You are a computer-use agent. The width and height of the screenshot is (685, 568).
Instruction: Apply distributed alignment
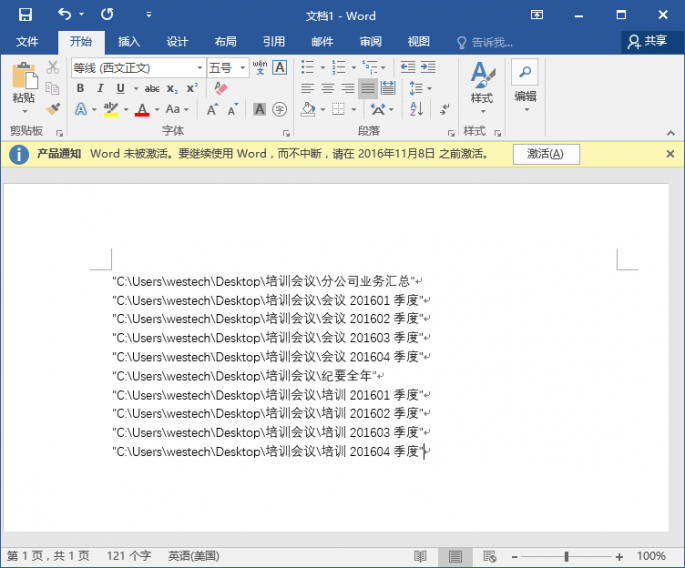(388, 89)
